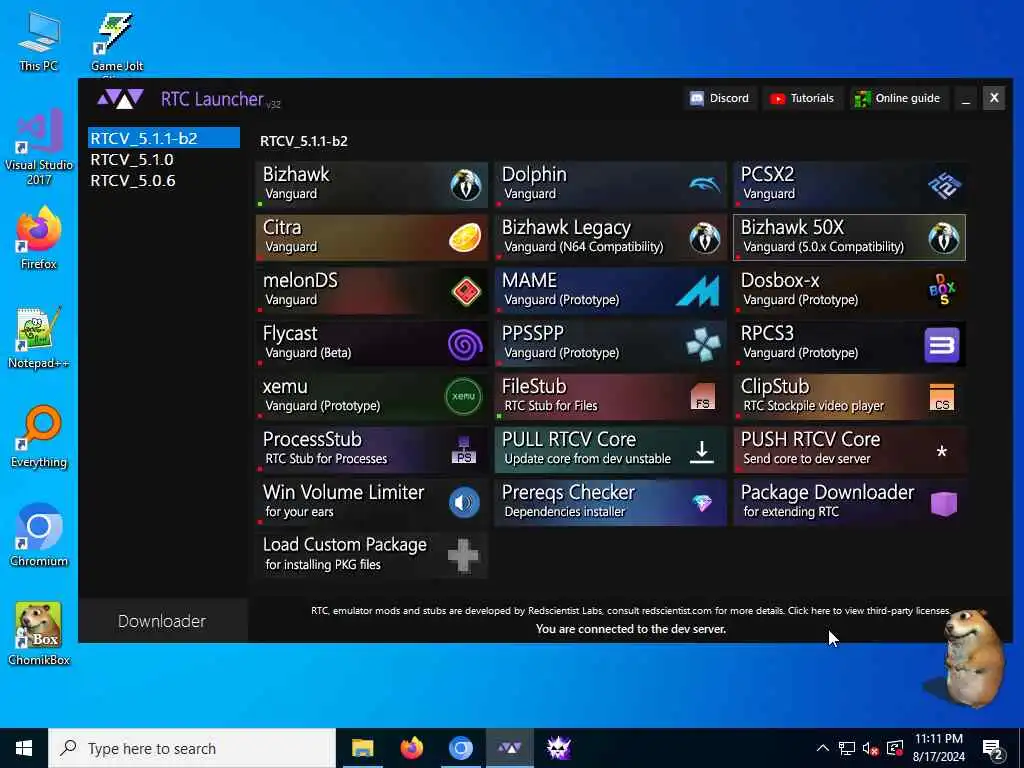Viewport: 1024px width, 768px height.
Task: Click the RTC Launcher taskbar icon
Action: tap(509, 748)
